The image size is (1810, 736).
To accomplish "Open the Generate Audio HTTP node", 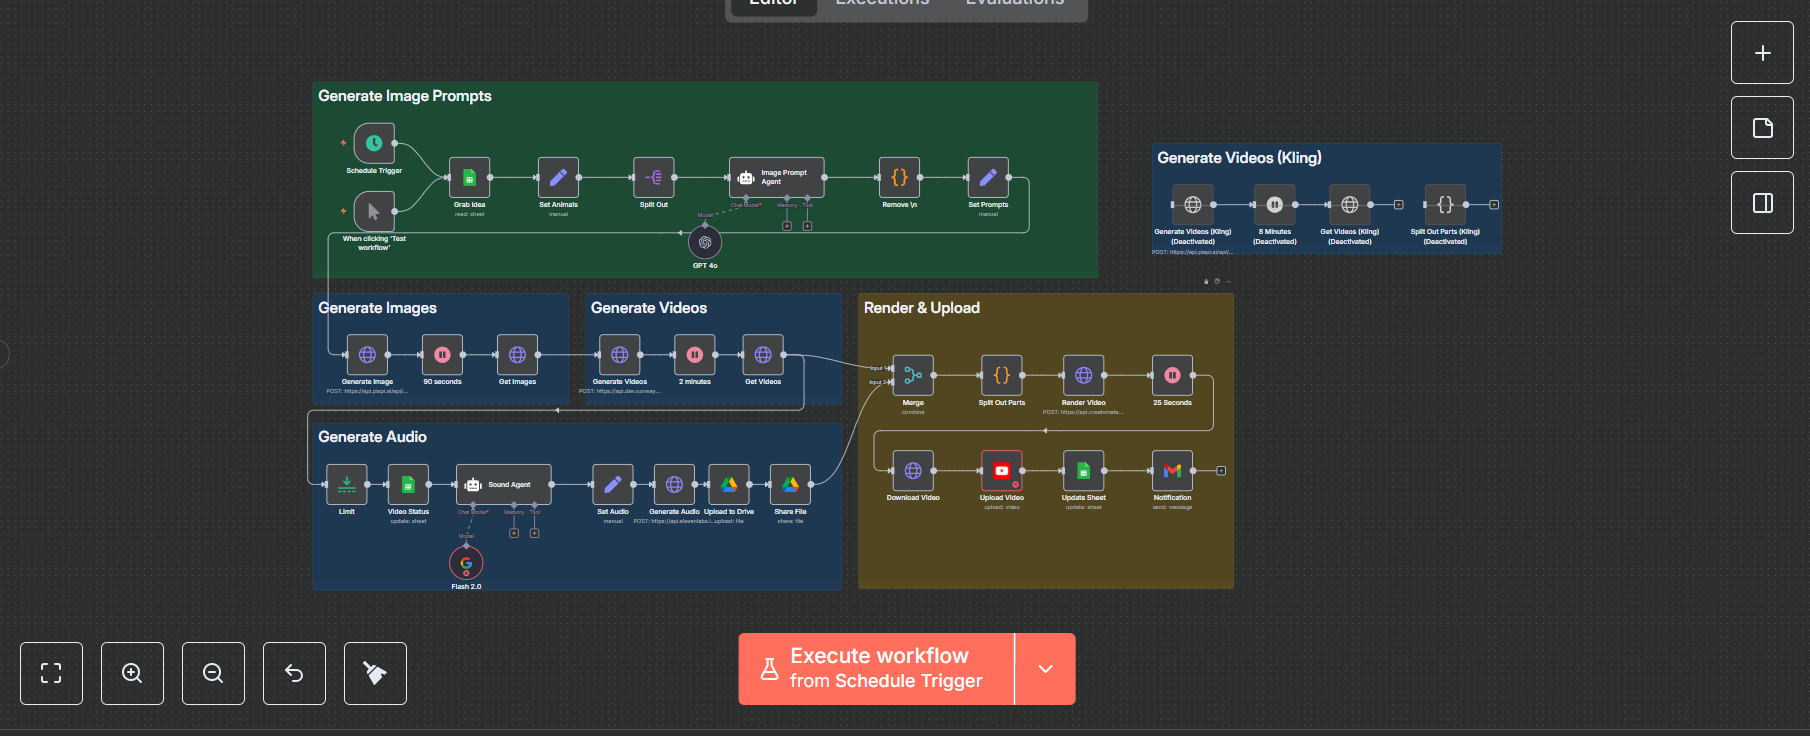I will (x=674, y=484).
